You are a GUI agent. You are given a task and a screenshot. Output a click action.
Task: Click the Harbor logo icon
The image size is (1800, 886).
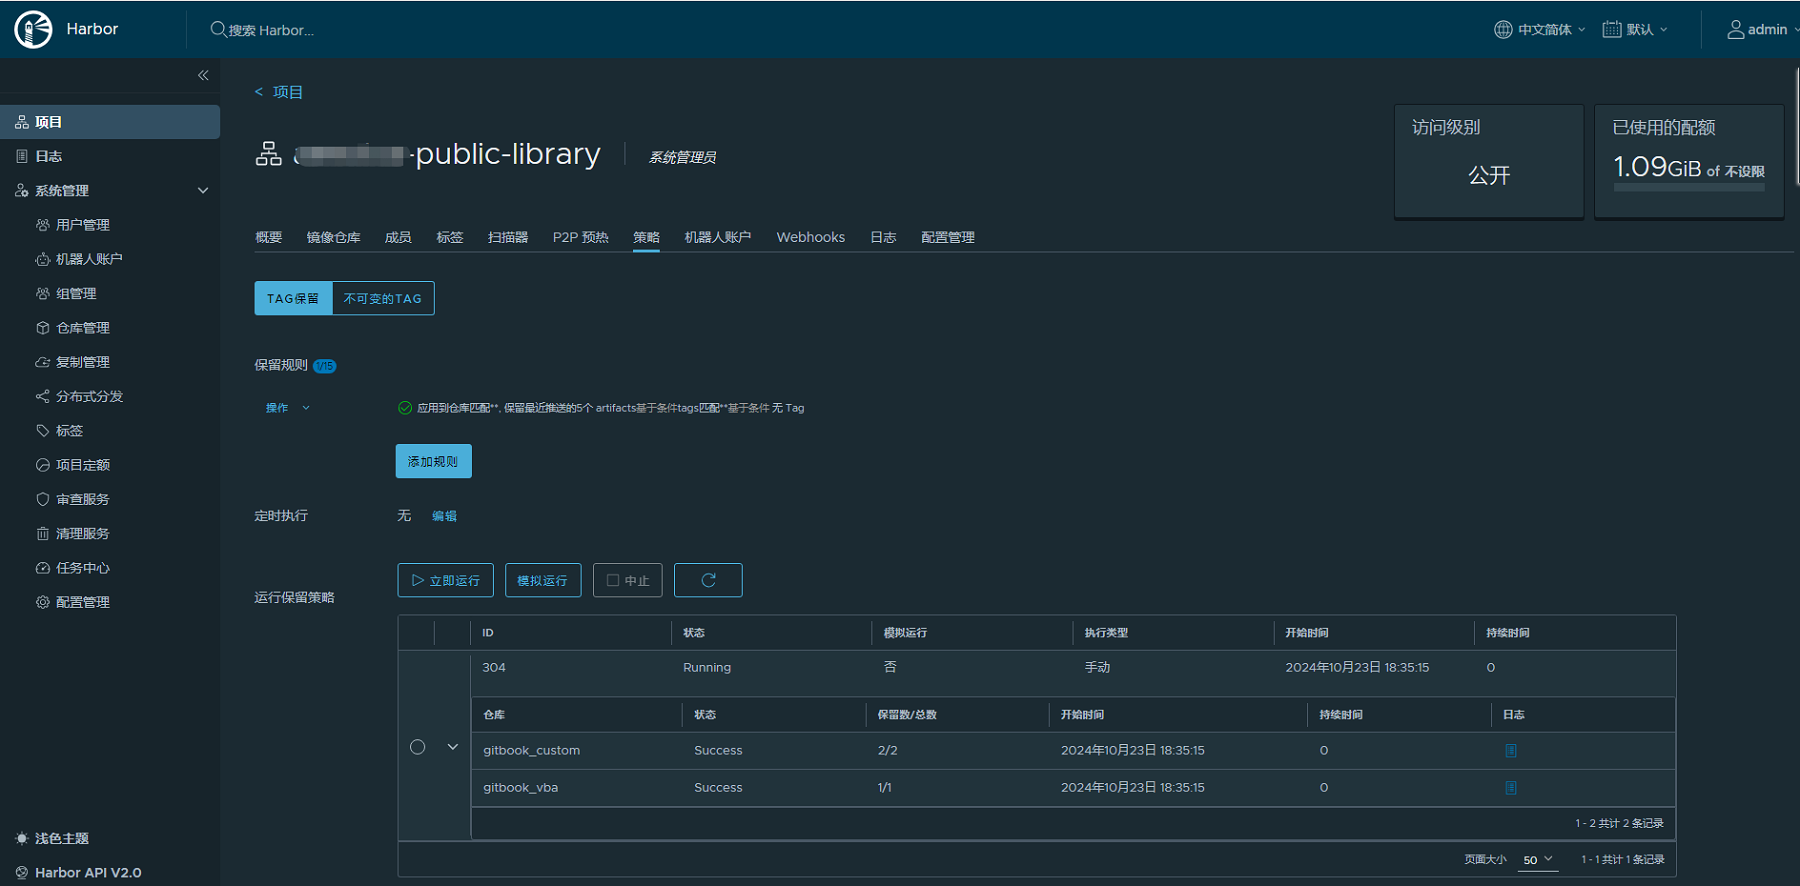(x=33, y=29)
